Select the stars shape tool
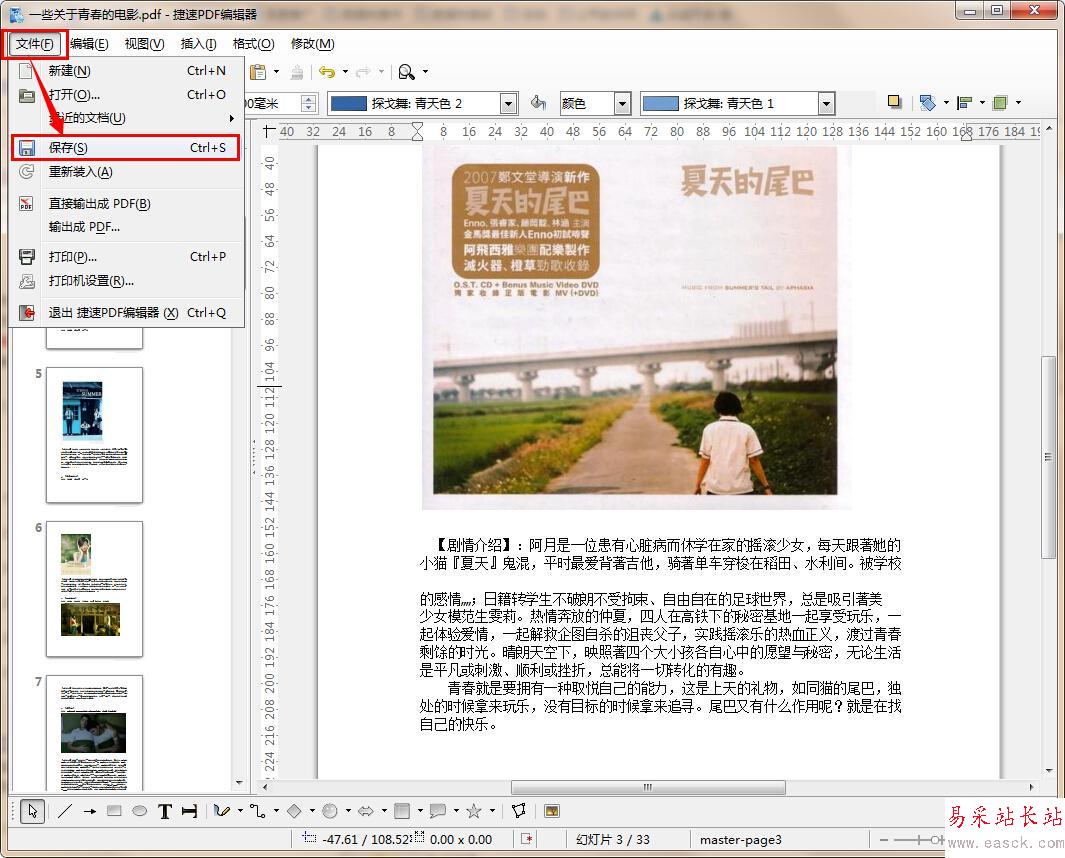The image size is (1065, 858). (473, 811)
